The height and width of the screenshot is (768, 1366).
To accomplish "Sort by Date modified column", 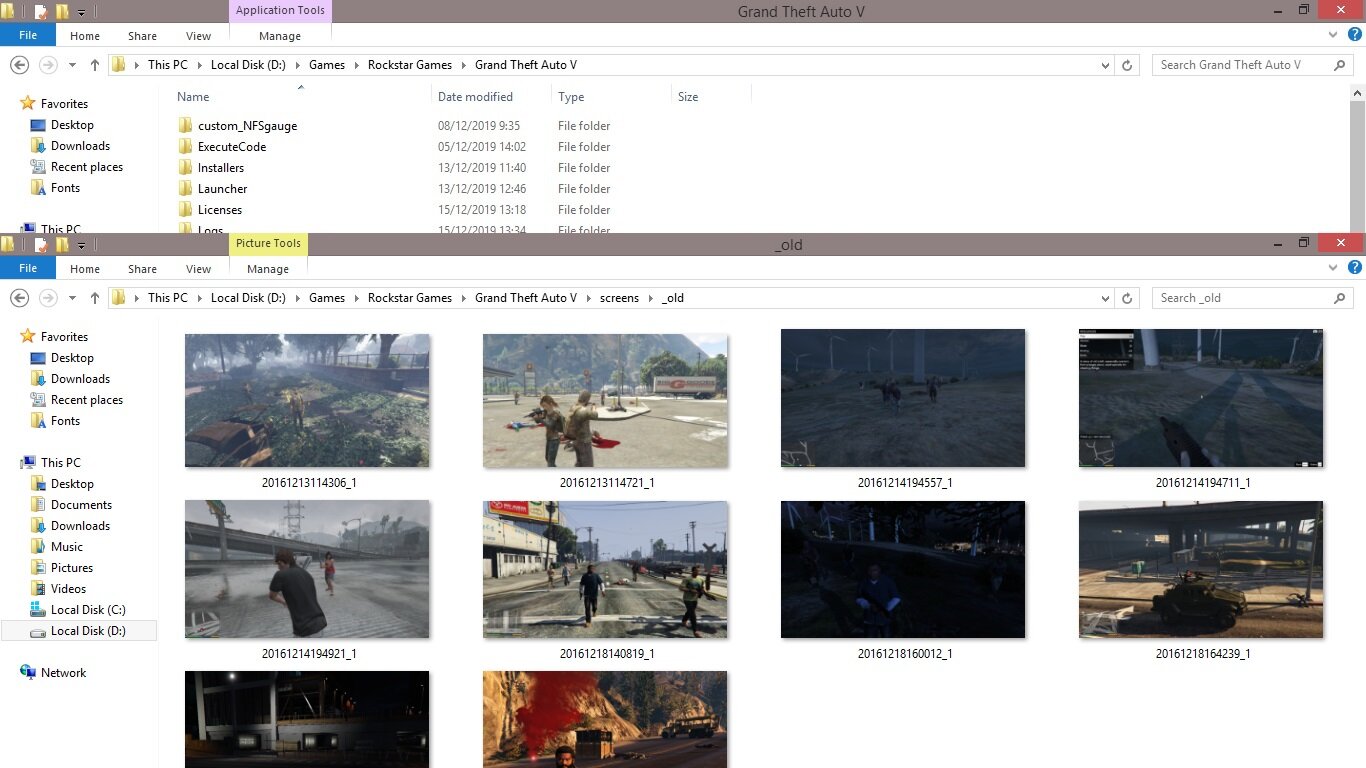I will [x=475, y=97].
